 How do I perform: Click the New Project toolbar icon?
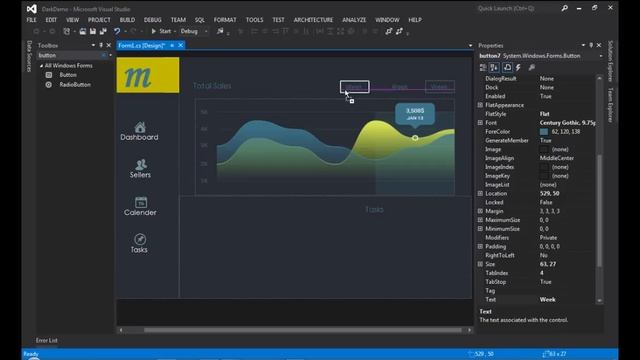(66, 31)
